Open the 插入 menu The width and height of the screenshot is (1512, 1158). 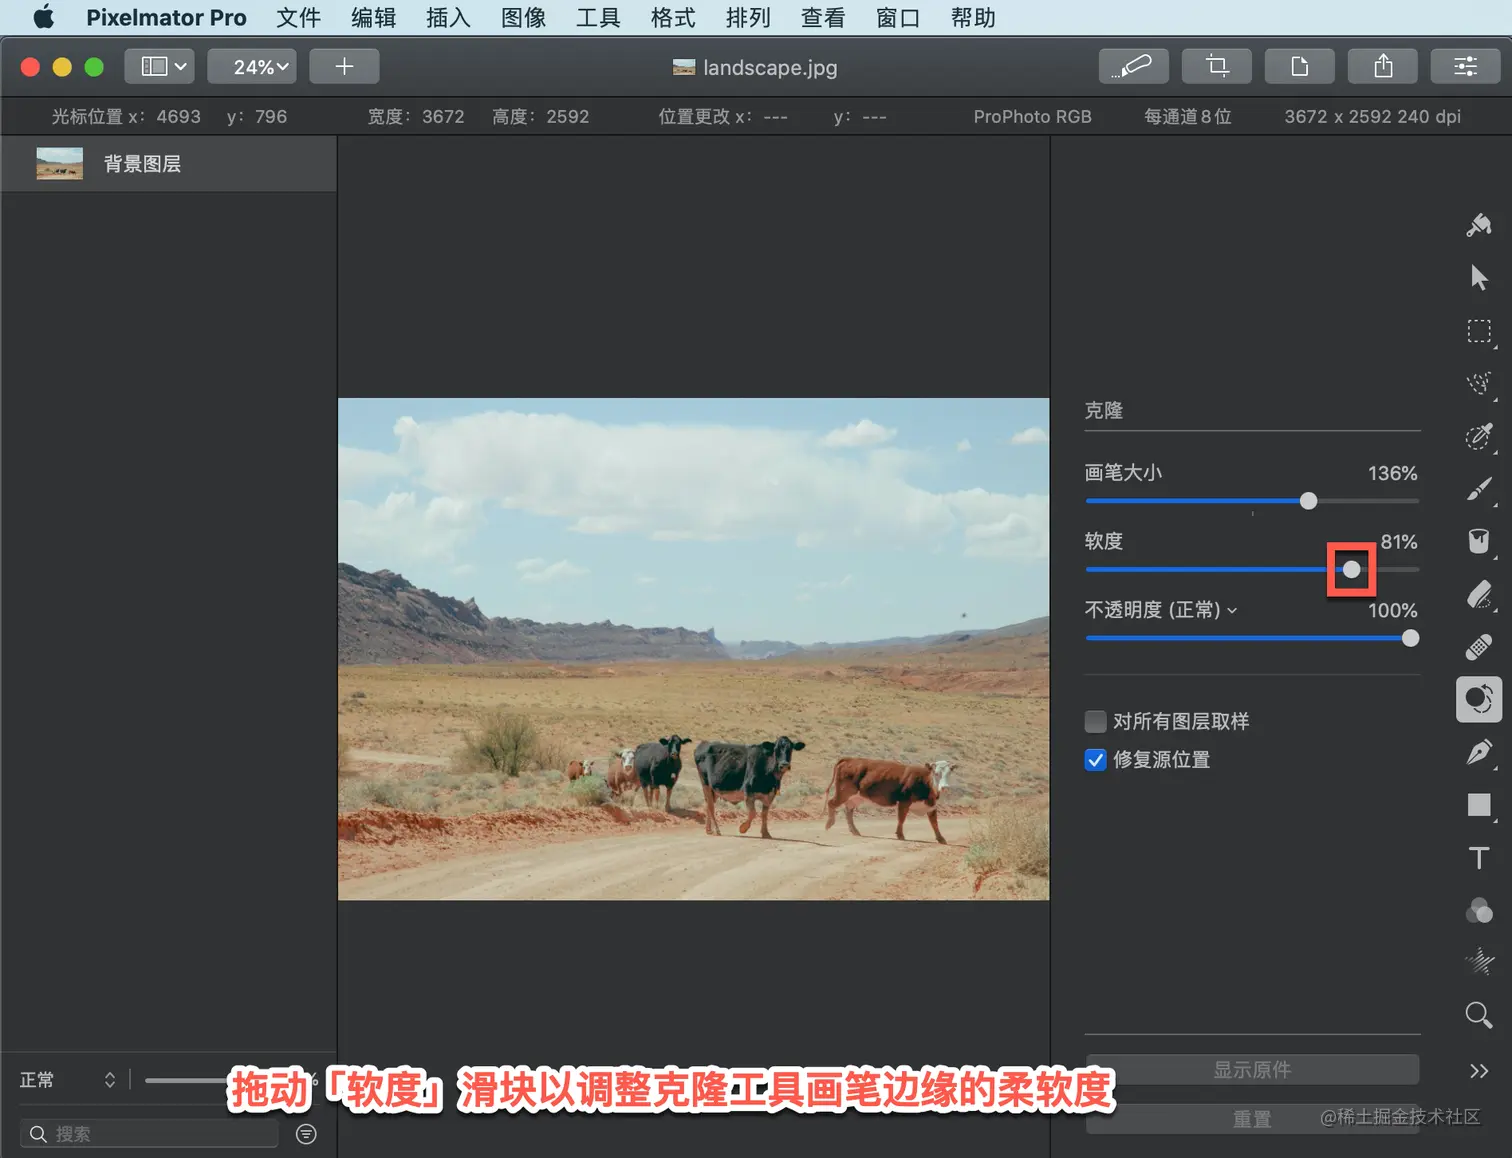point(448,18)
